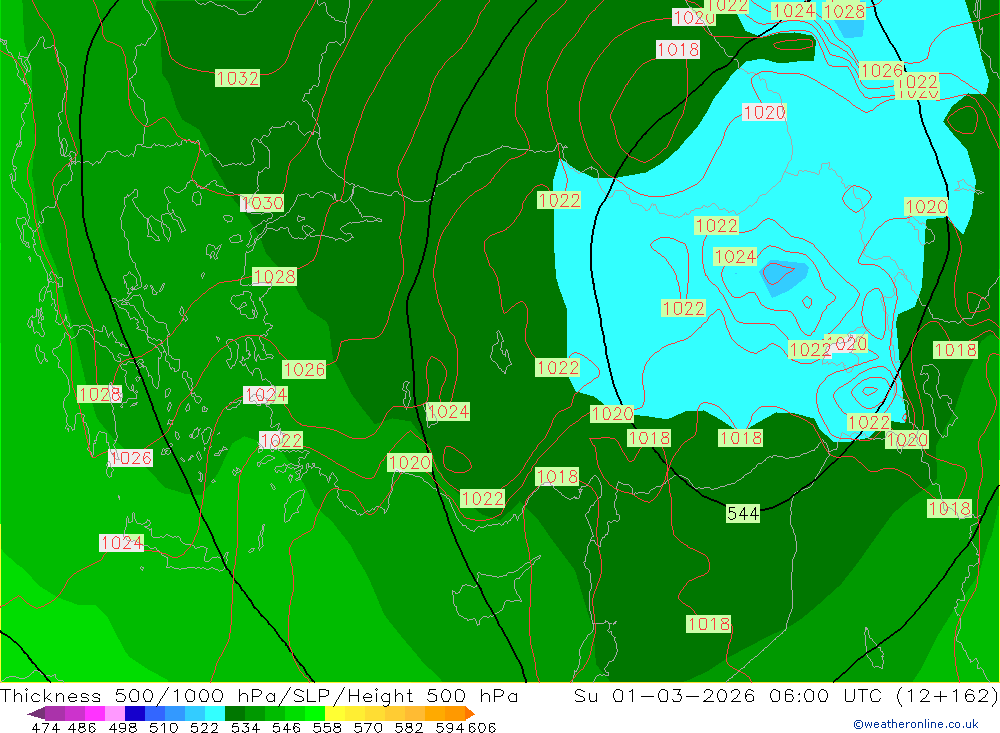The image size is (1000, 733).
Task: Click the 570 legend value
Action: click(367, 727)
